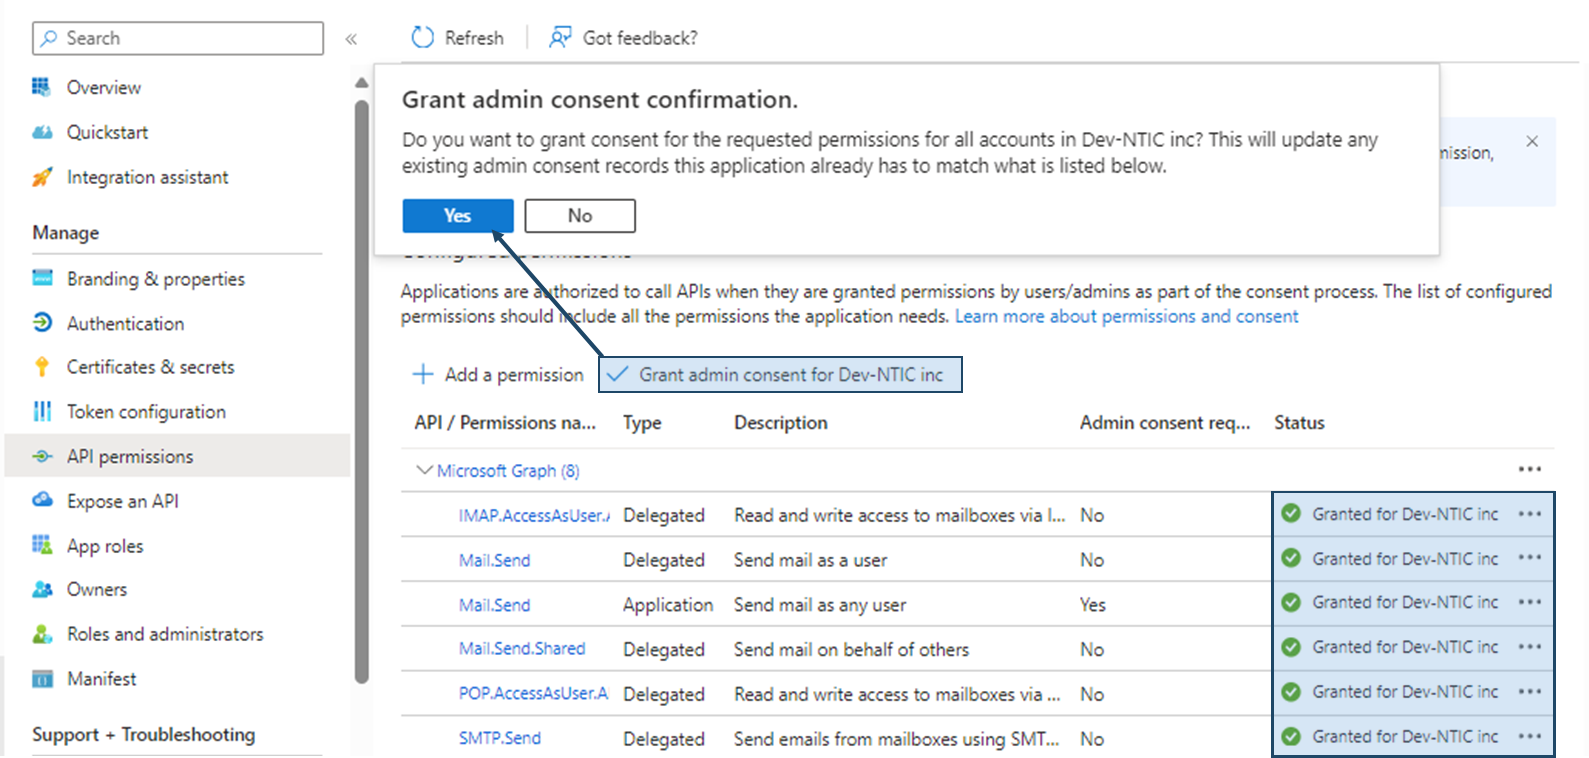The width and height of the screenshot is (1589, 758).
Task: Click No to cancel admin consent
Action: coord(579,215)
